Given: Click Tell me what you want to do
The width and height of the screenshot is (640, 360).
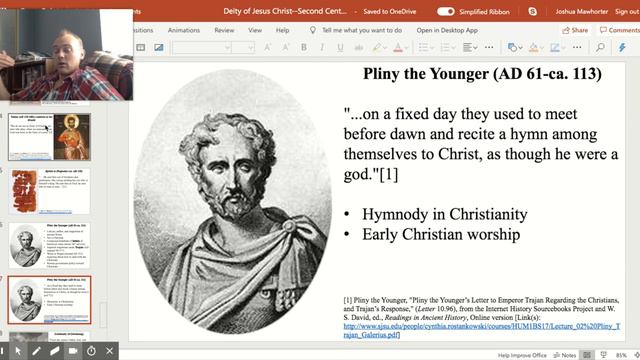Looking at the screenshot, I should [x=362, y=30].
